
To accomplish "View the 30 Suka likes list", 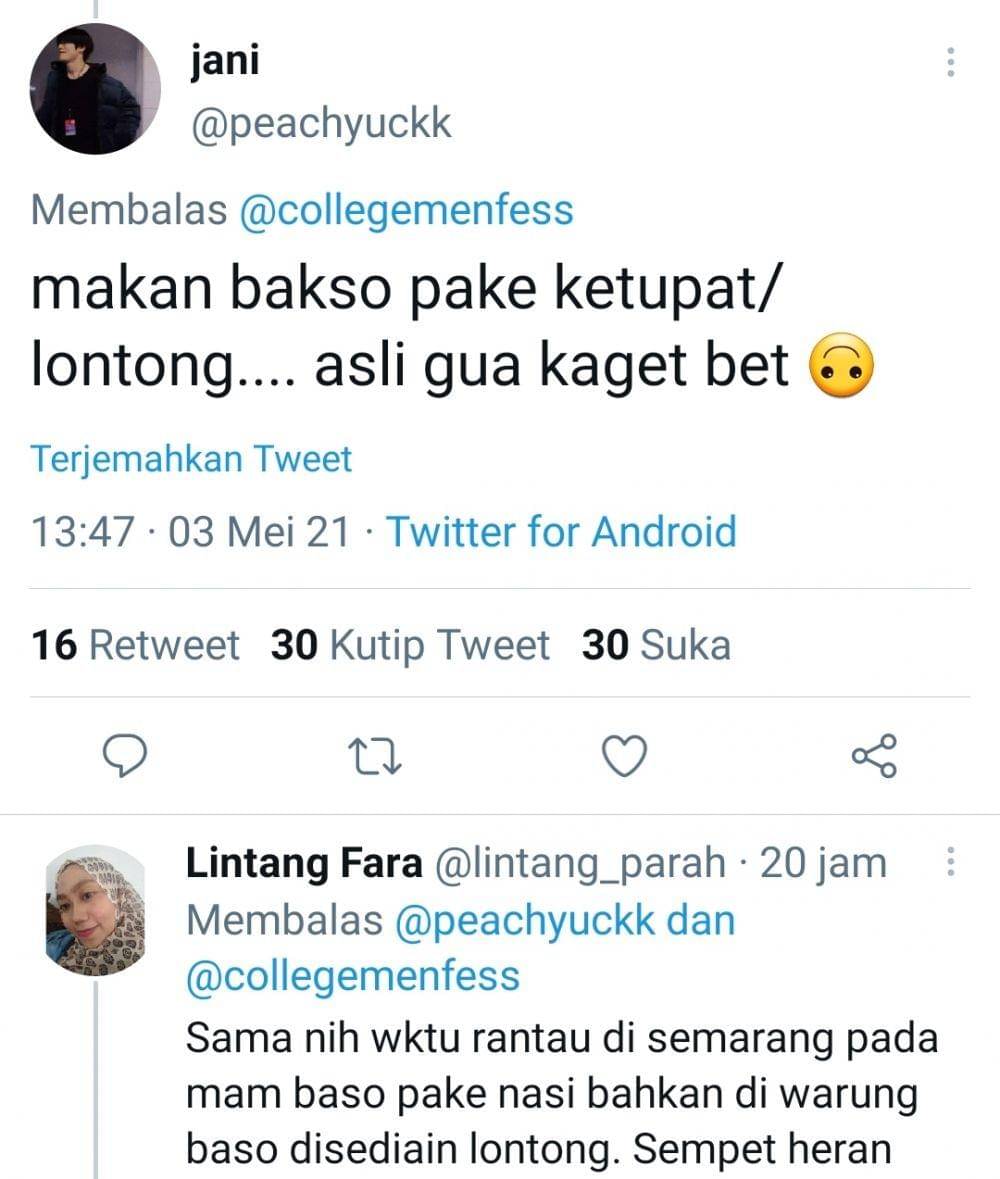I will point(656,645).
